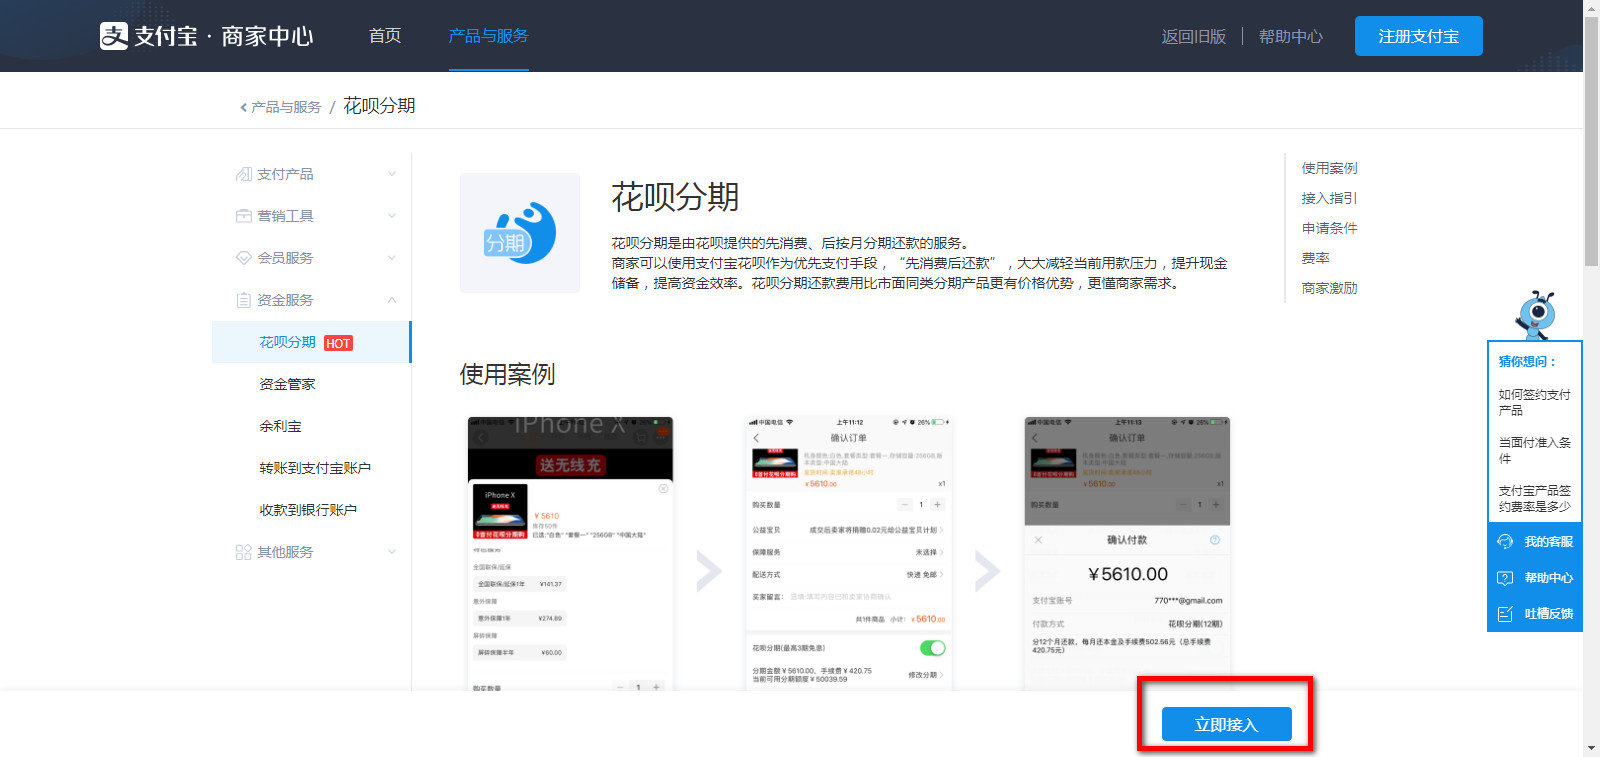Click the 花呗分期 product logo
This screenshot has height=757, width=1600.
point(520,233)
